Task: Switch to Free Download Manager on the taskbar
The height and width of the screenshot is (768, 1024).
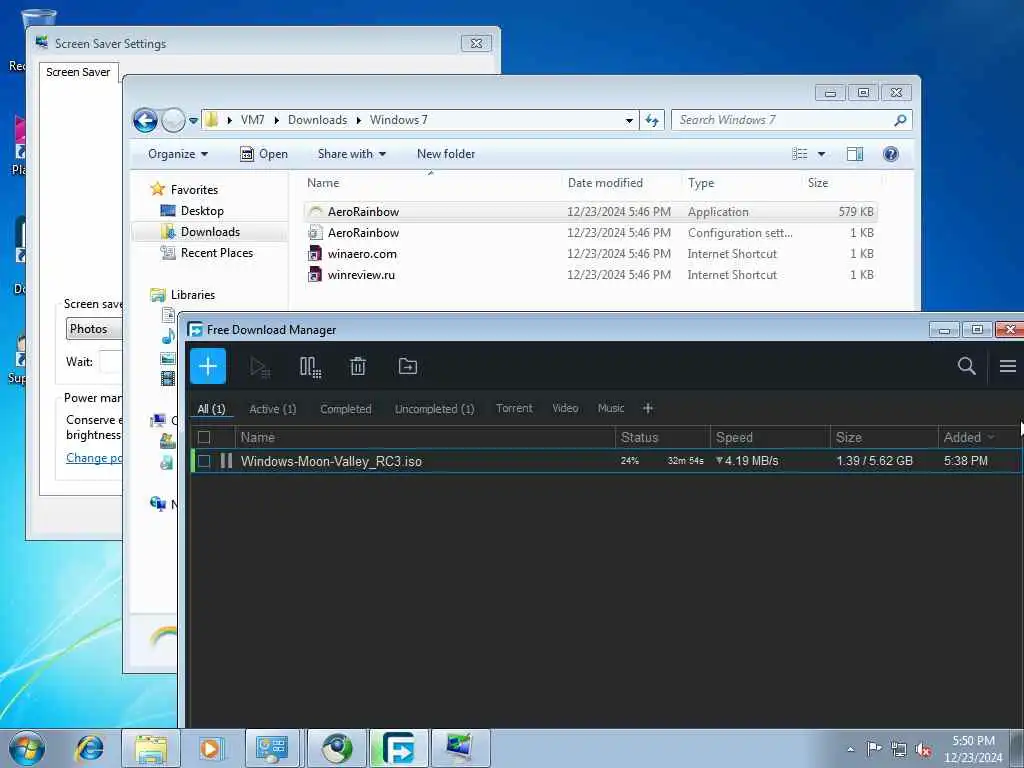Action: [398, 748]
